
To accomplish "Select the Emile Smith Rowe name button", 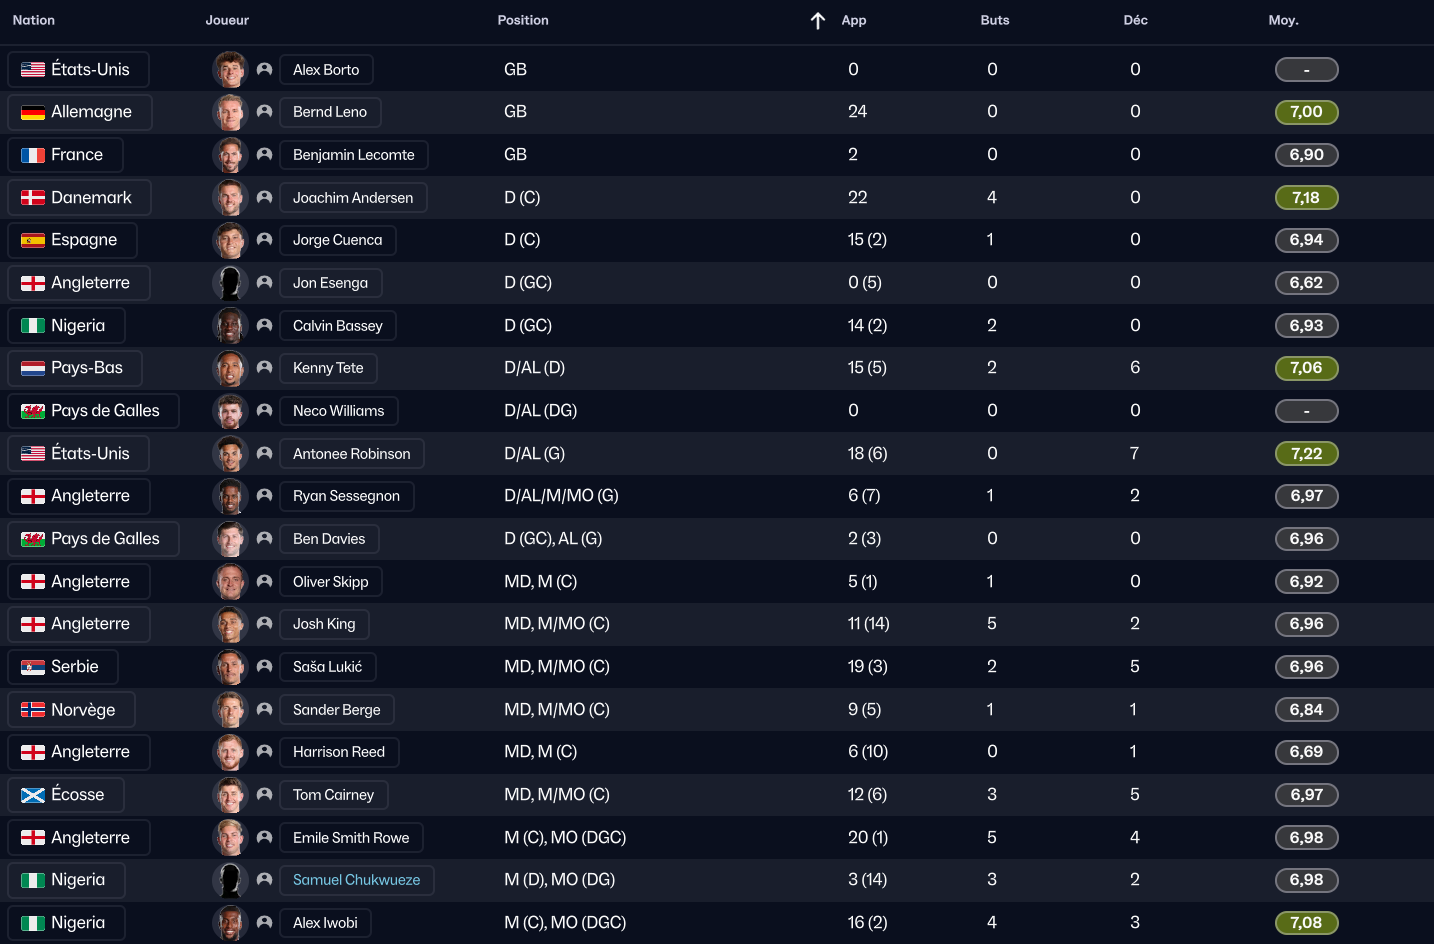I will point(351,838).
